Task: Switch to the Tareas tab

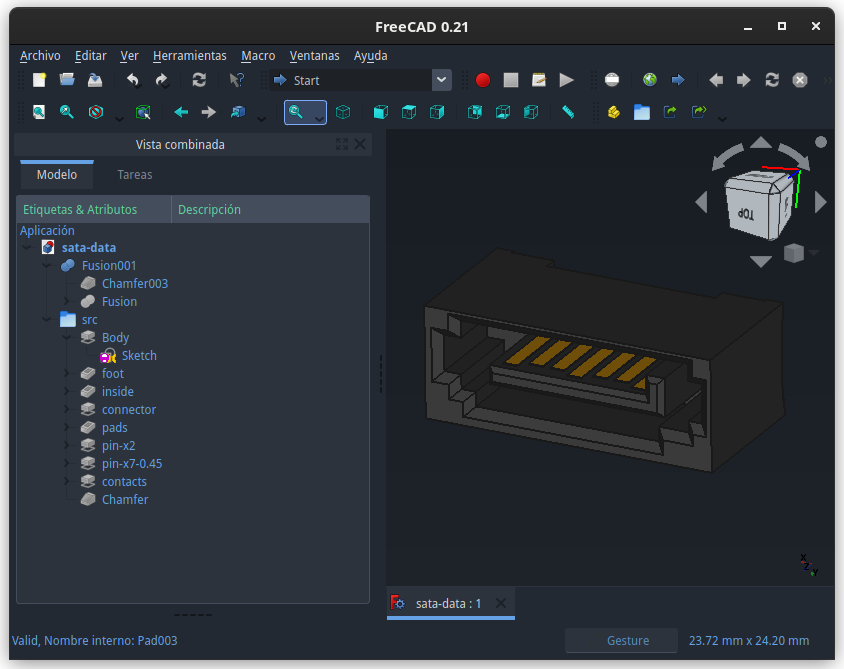Action: click(x=135, y=175)
